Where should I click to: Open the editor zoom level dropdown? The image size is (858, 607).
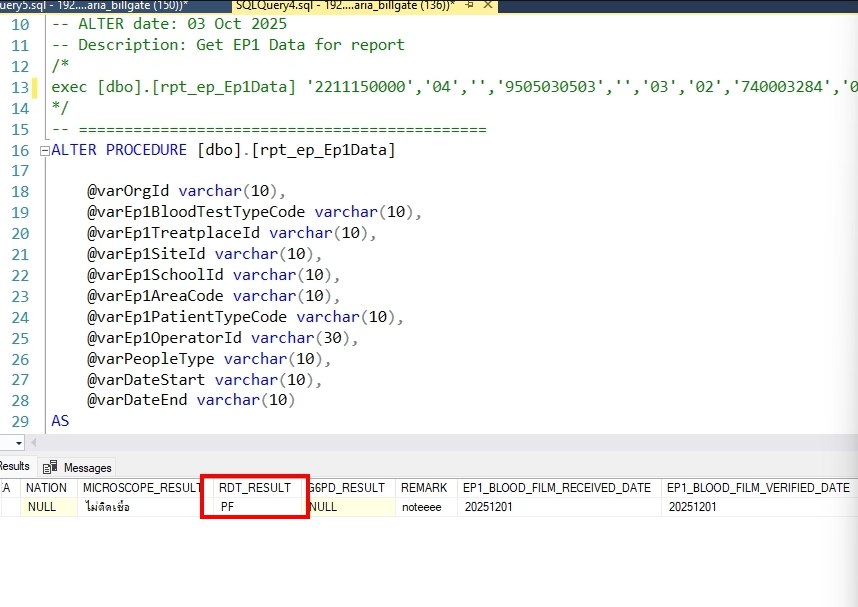(19, 443)
